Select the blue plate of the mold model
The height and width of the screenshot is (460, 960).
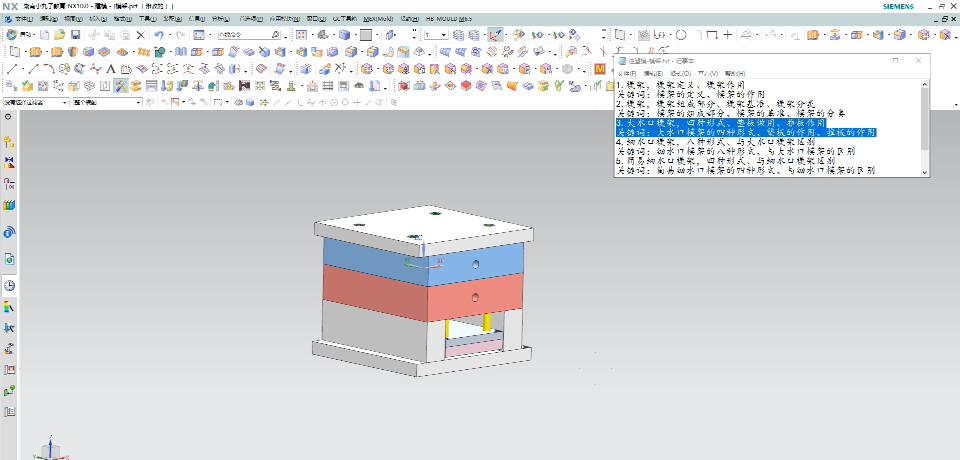(x=422, y=262)
